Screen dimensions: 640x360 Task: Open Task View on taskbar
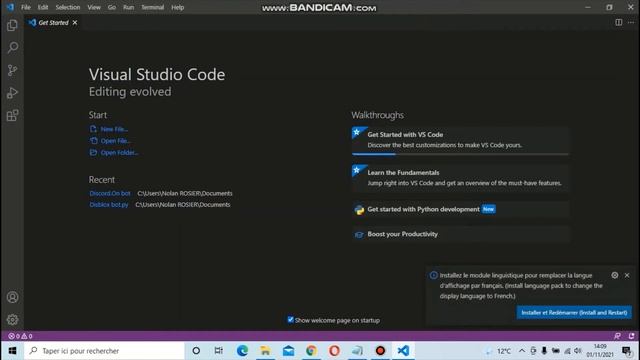point(219,351)
